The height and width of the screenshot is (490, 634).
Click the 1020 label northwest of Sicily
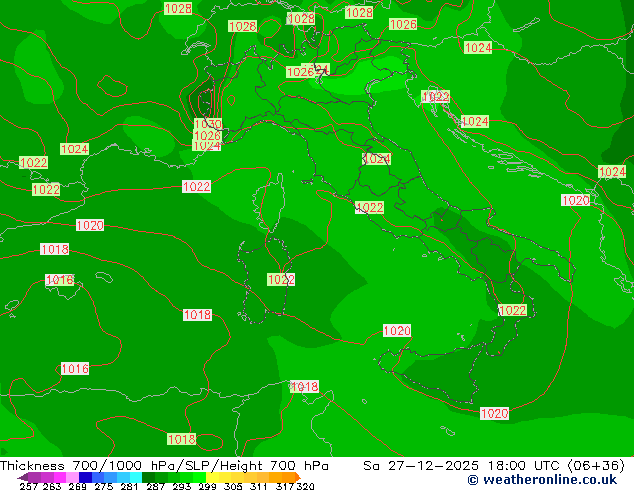click(397, 331)
